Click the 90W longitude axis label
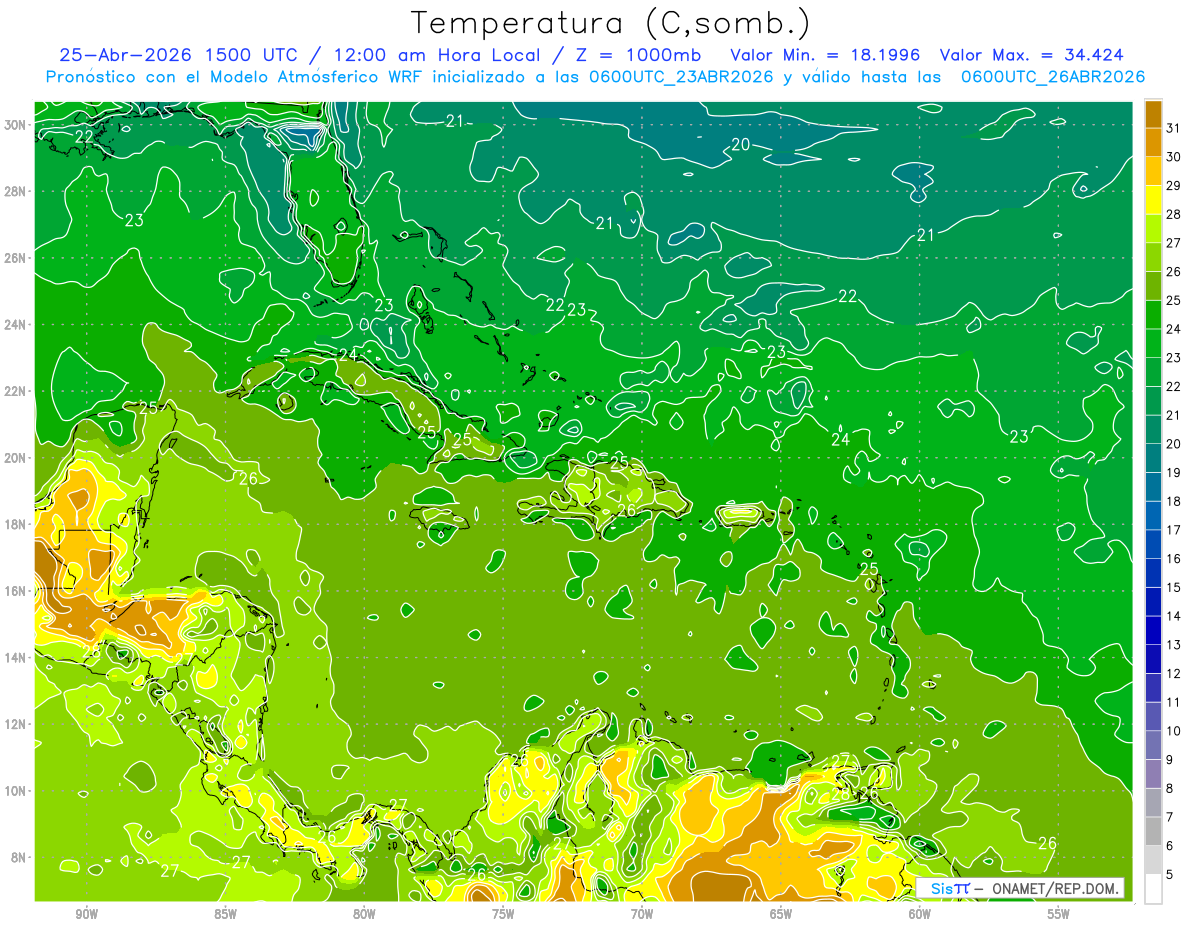1200x927 pixels. [x=86, y=914]
